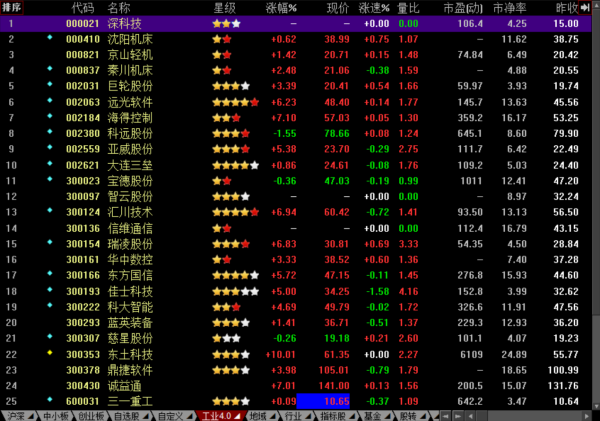This screenshot has width=600, height=421.
Task: Click the cyan diamond marker beside 002031 巨轮股份
Action: (x=50, y=84)
